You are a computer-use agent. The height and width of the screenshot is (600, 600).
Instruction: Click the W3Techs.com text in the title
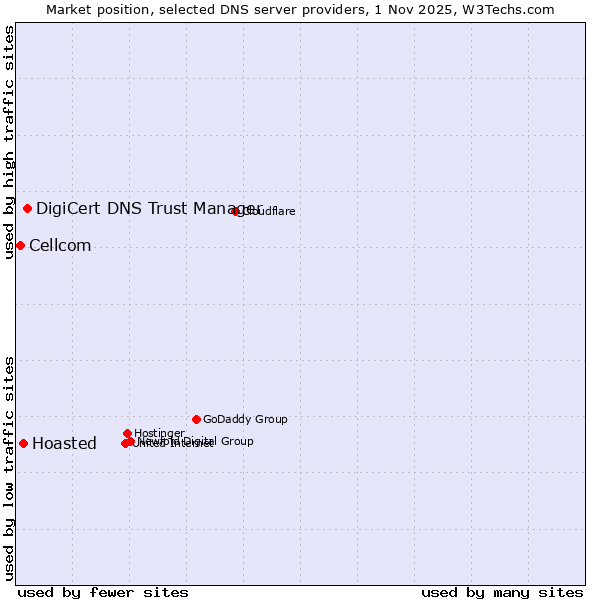point(516,9)
